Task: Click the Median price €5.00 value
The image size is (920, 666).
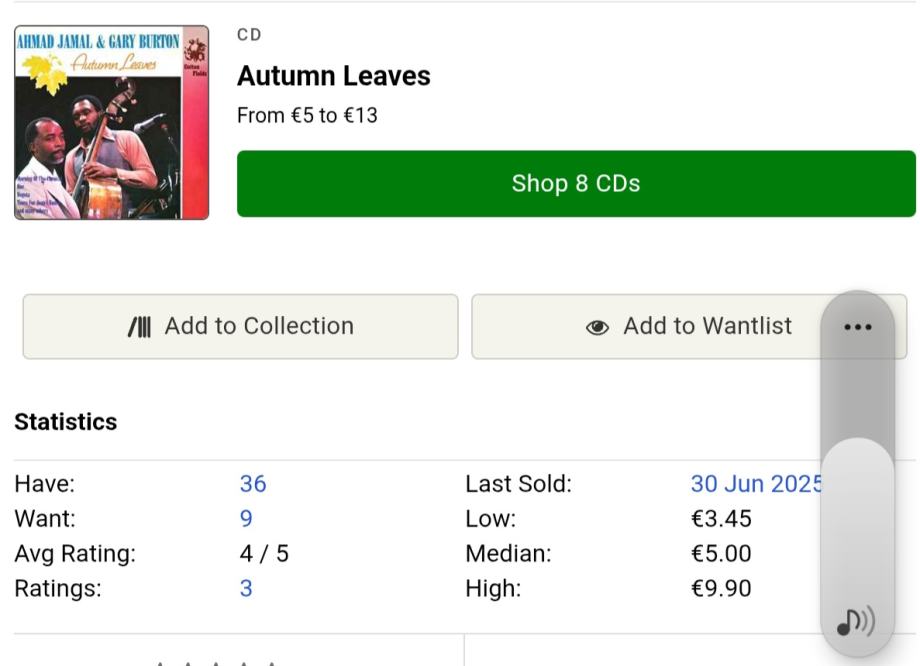Action: pyautogui.click(x=721, y=554)
